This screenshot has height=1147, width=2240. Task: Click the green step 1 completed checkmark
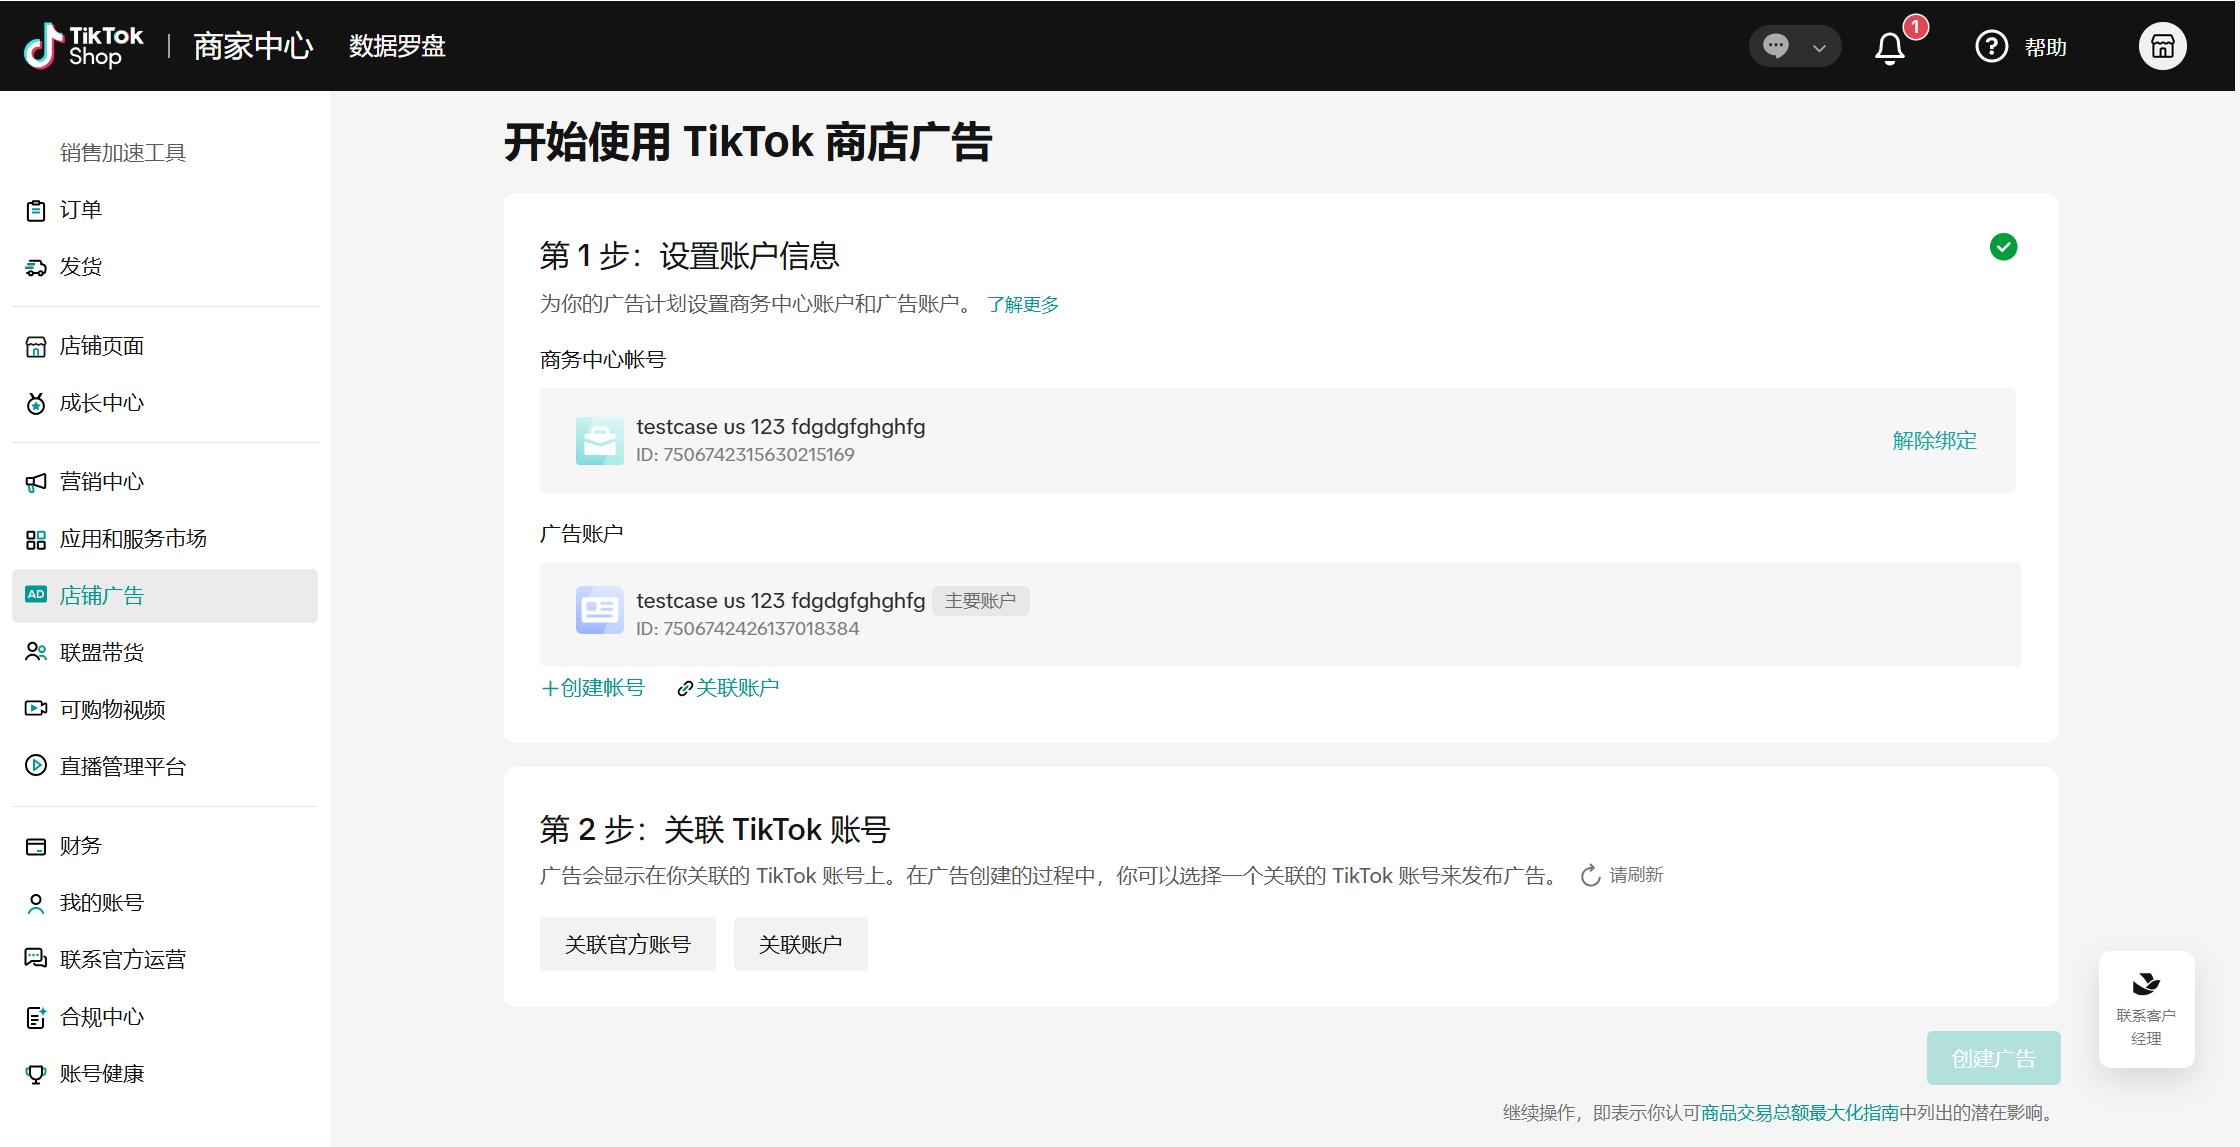(x=2003, y=247)
